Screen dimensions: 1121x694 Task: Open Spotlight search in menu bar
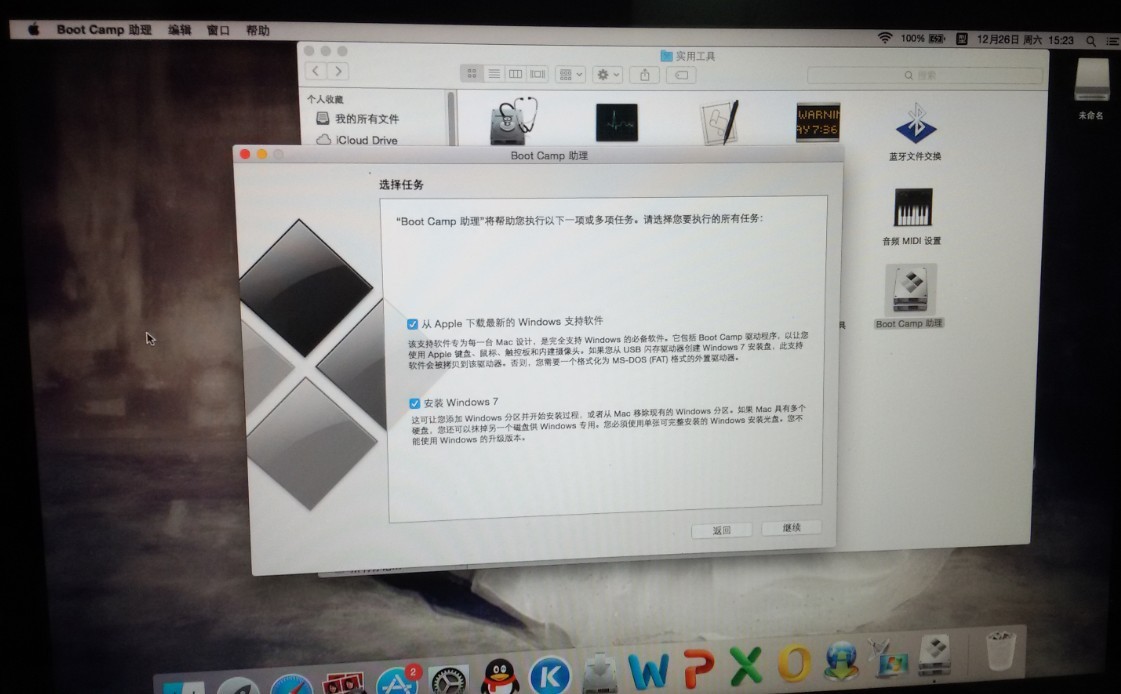click(x=1091, y=41)
